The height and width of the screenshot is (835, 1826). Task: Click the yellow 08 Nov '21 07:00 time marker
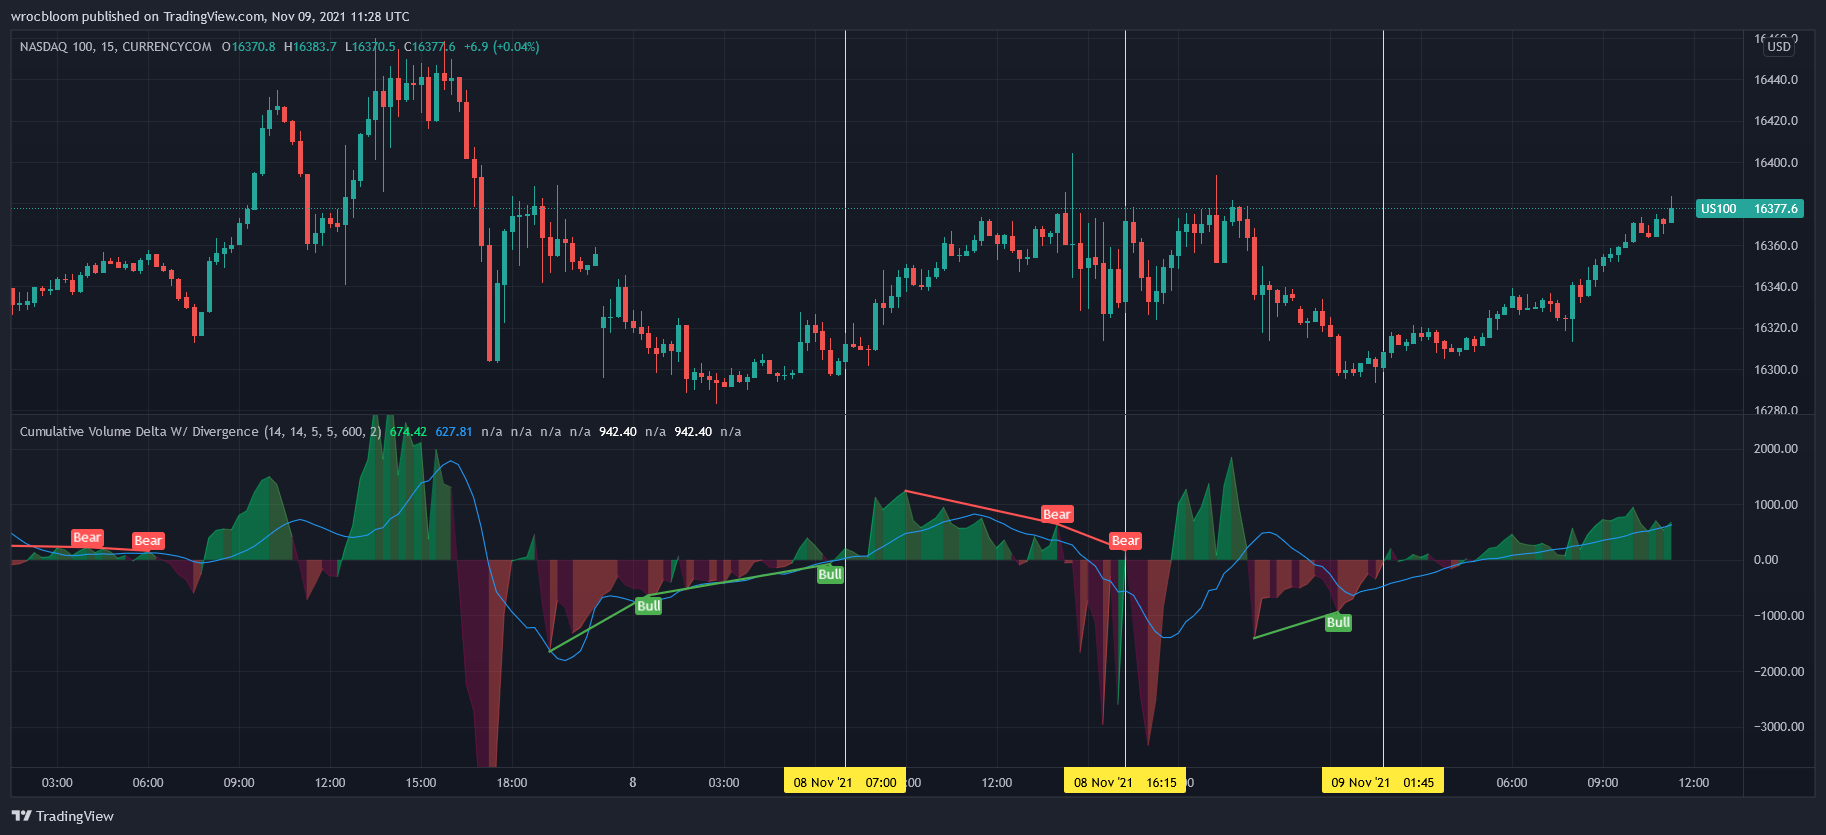844,782
